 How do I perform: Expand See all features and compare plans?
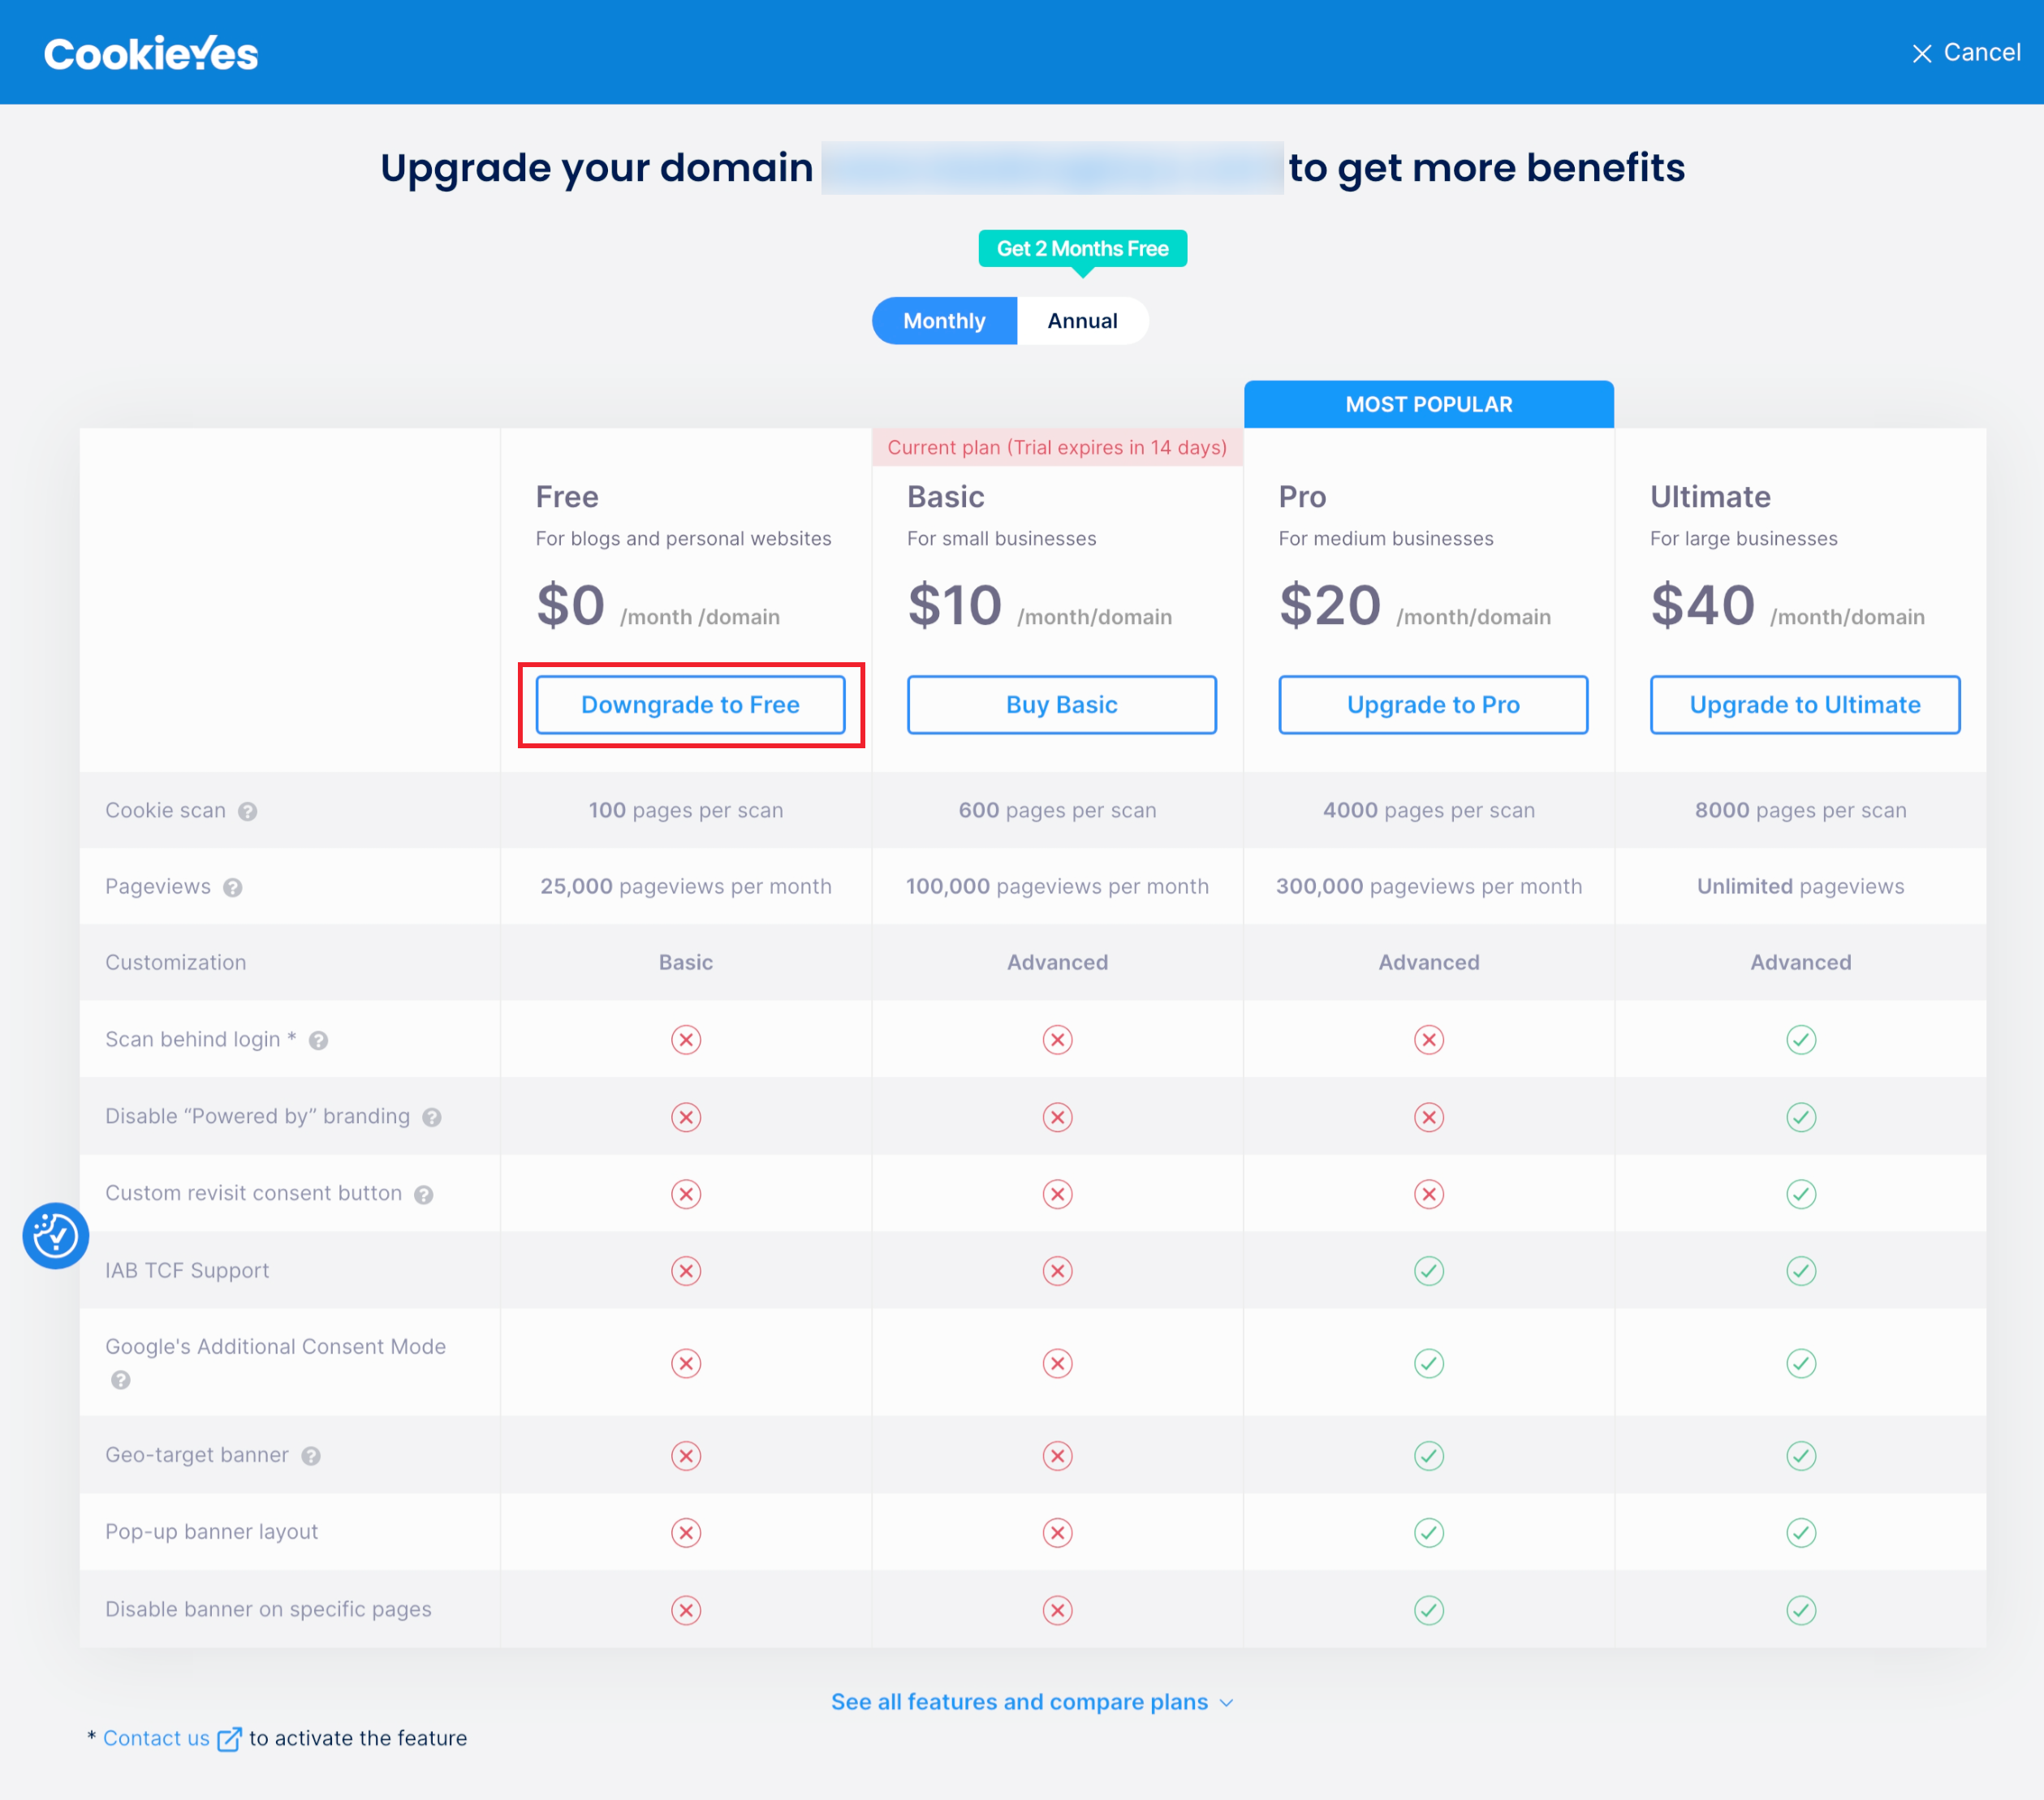[x=1019, y=1702]
